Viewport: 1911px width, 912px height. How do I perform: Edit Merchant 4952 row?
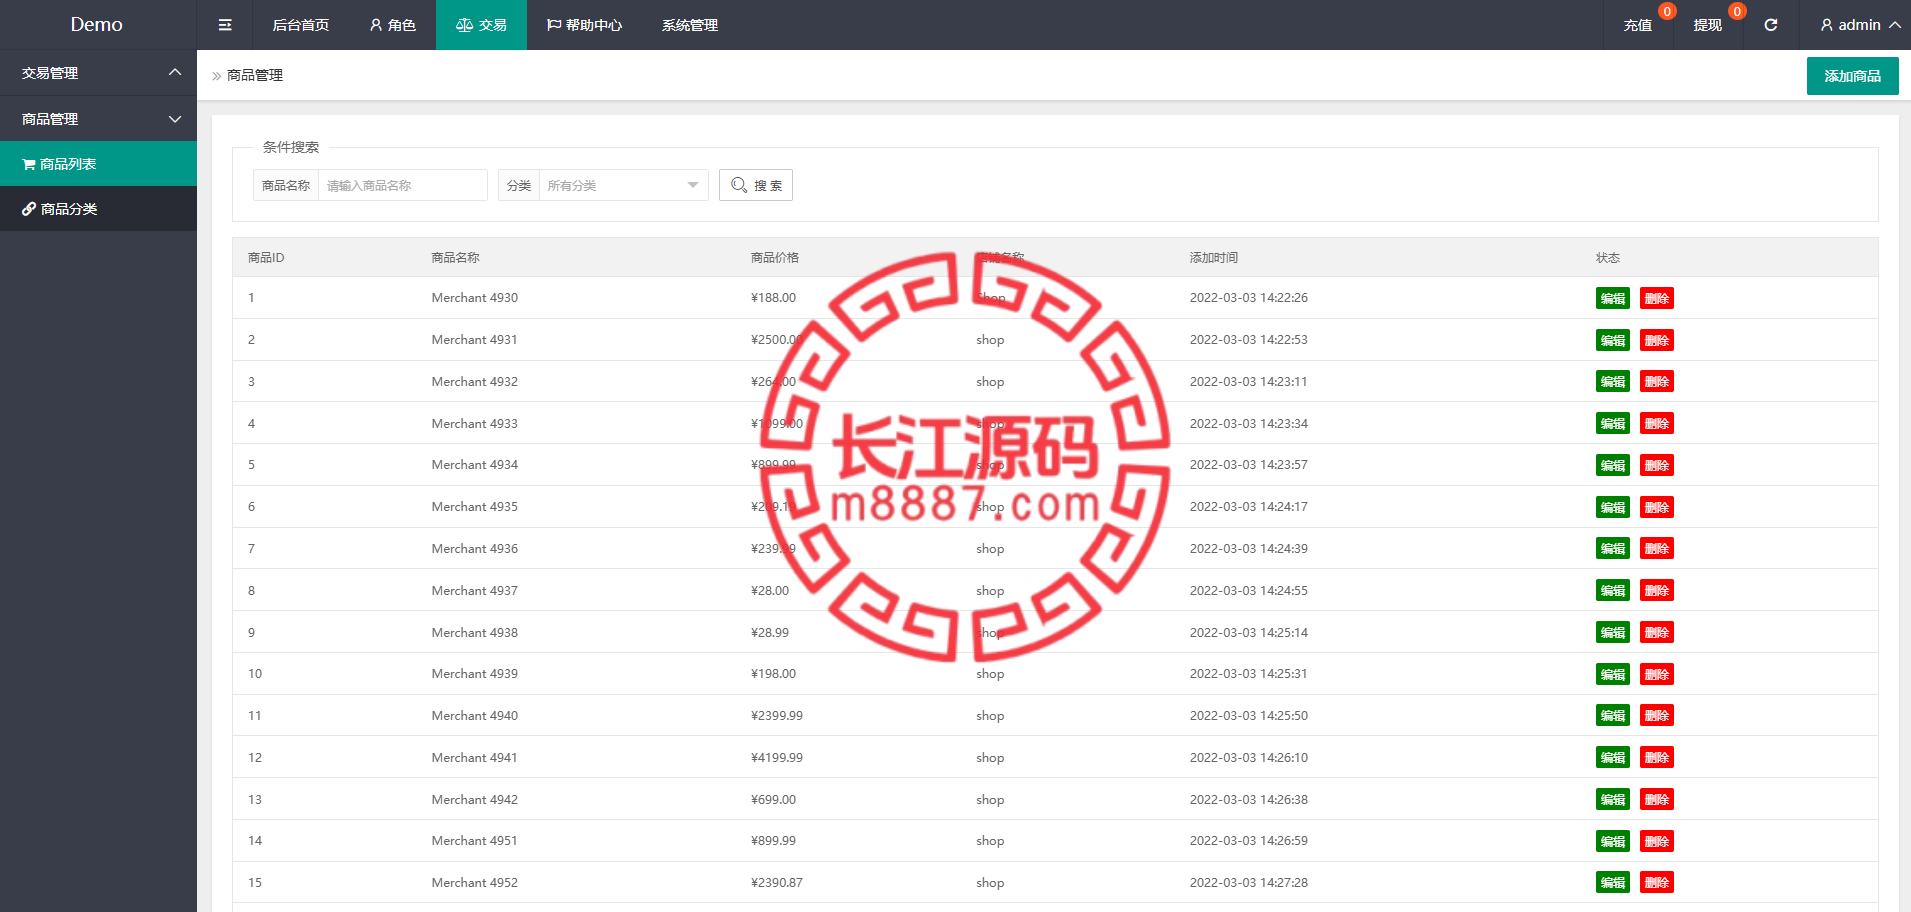1613,883
